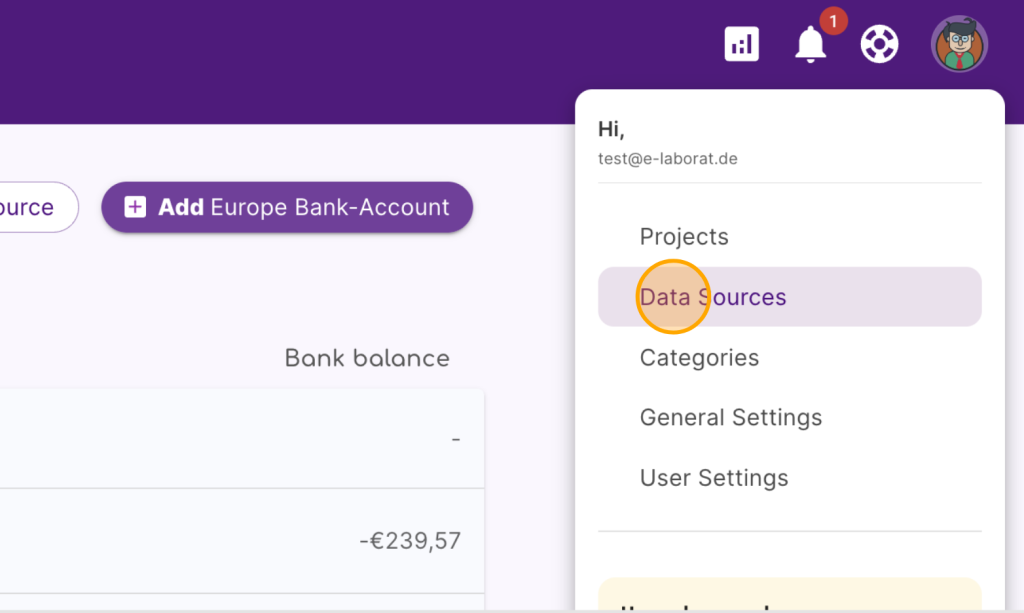The image size is (1024, 613).
Task: Select Projects from the user menu
Action: (684, 237)
